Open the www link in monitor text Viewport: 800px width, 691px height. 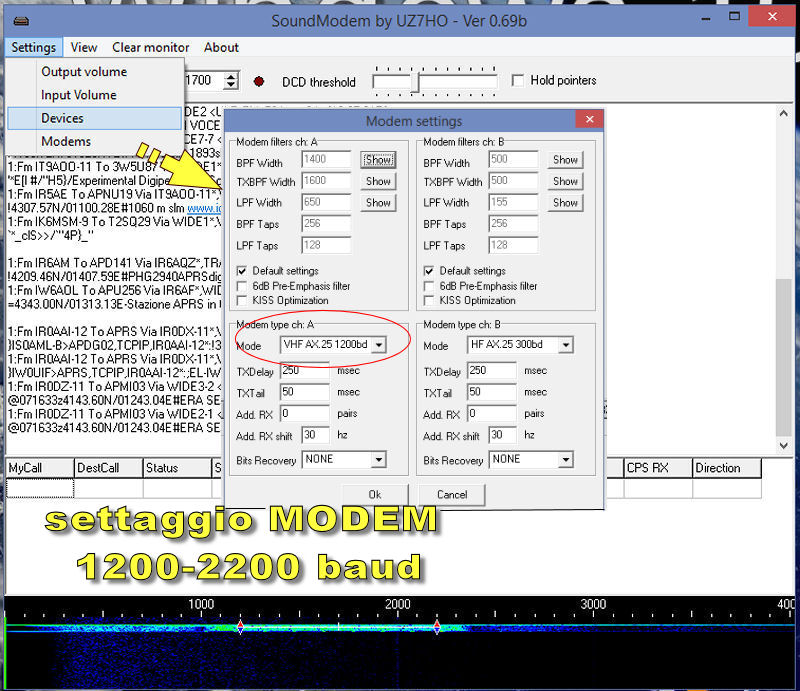pyautogui.click(x=205, y=208)
